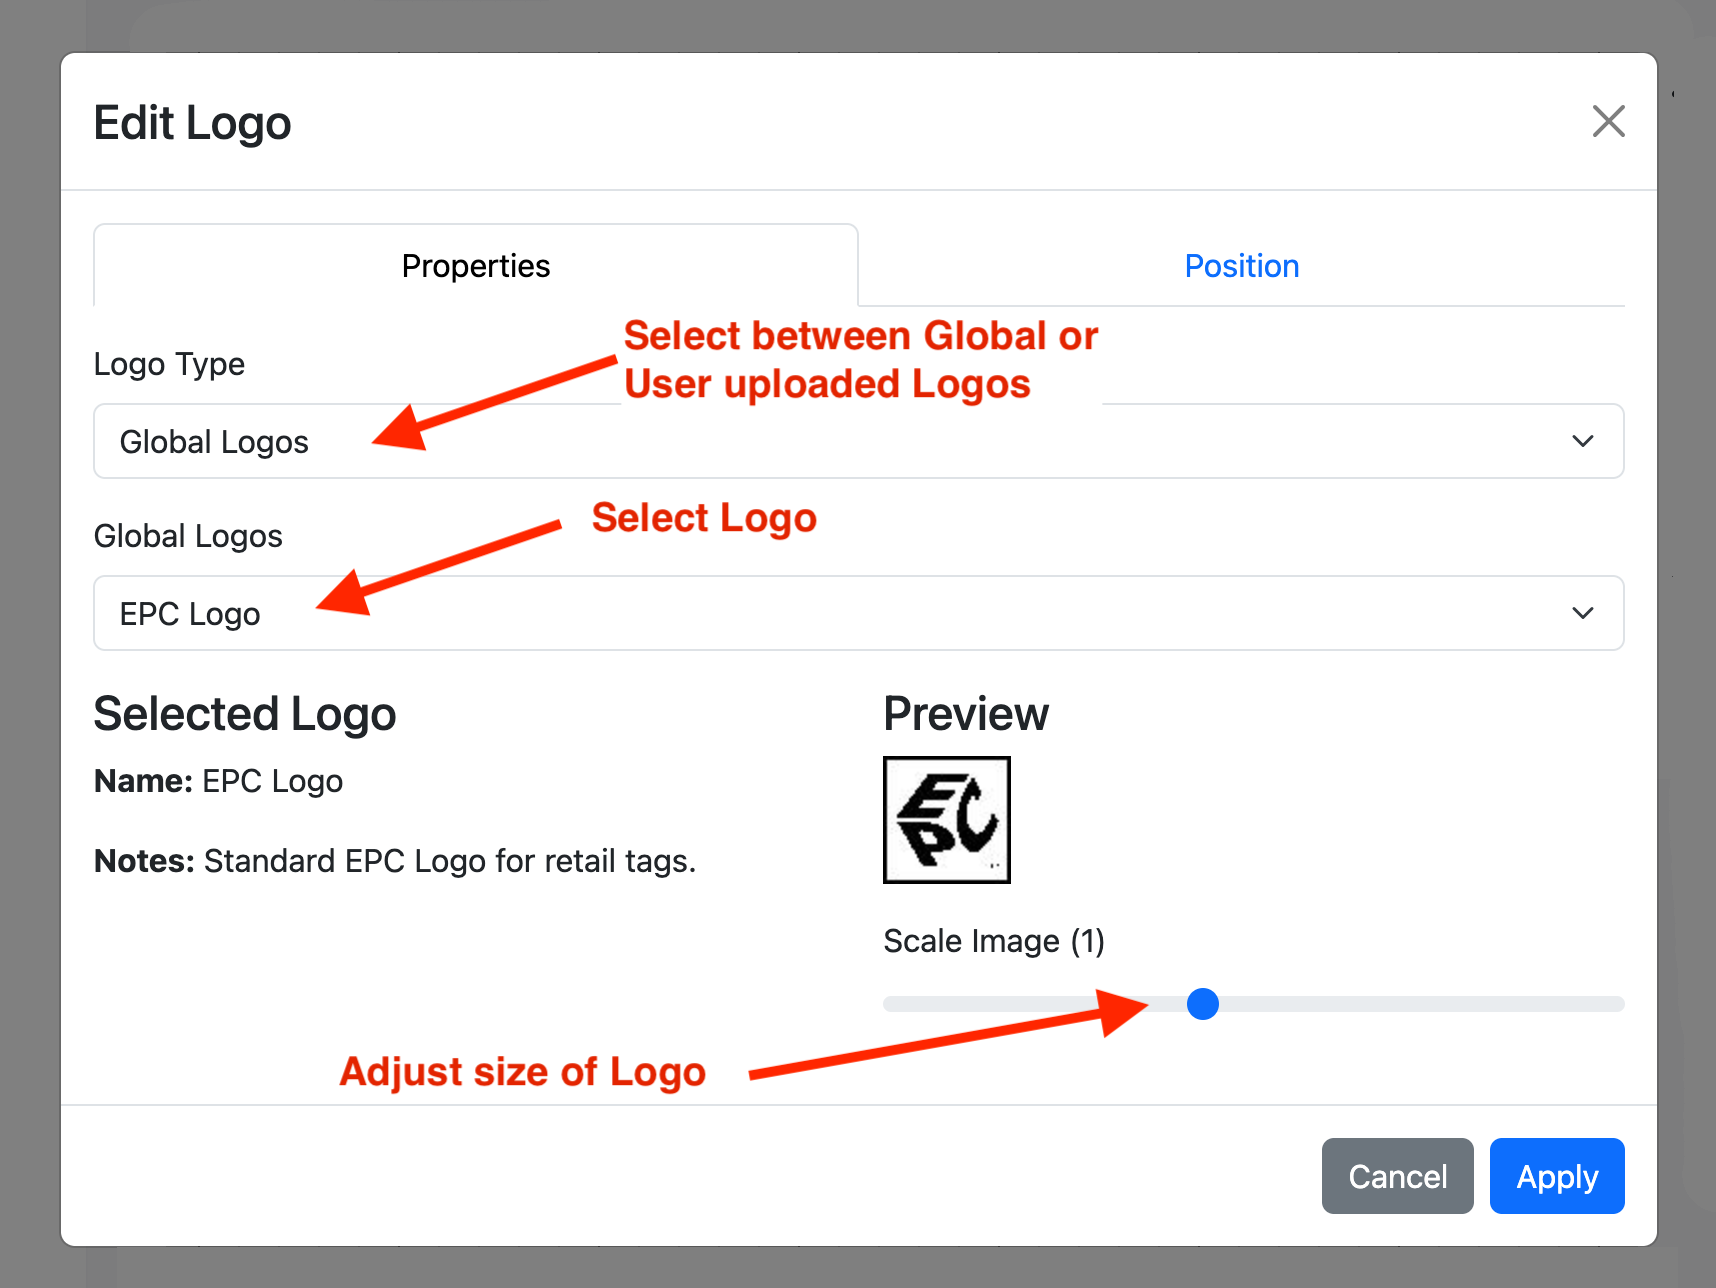Screen dimensions: 1716x1288
Task: Switch to the Position tab
Action: tap(1241, 266)
